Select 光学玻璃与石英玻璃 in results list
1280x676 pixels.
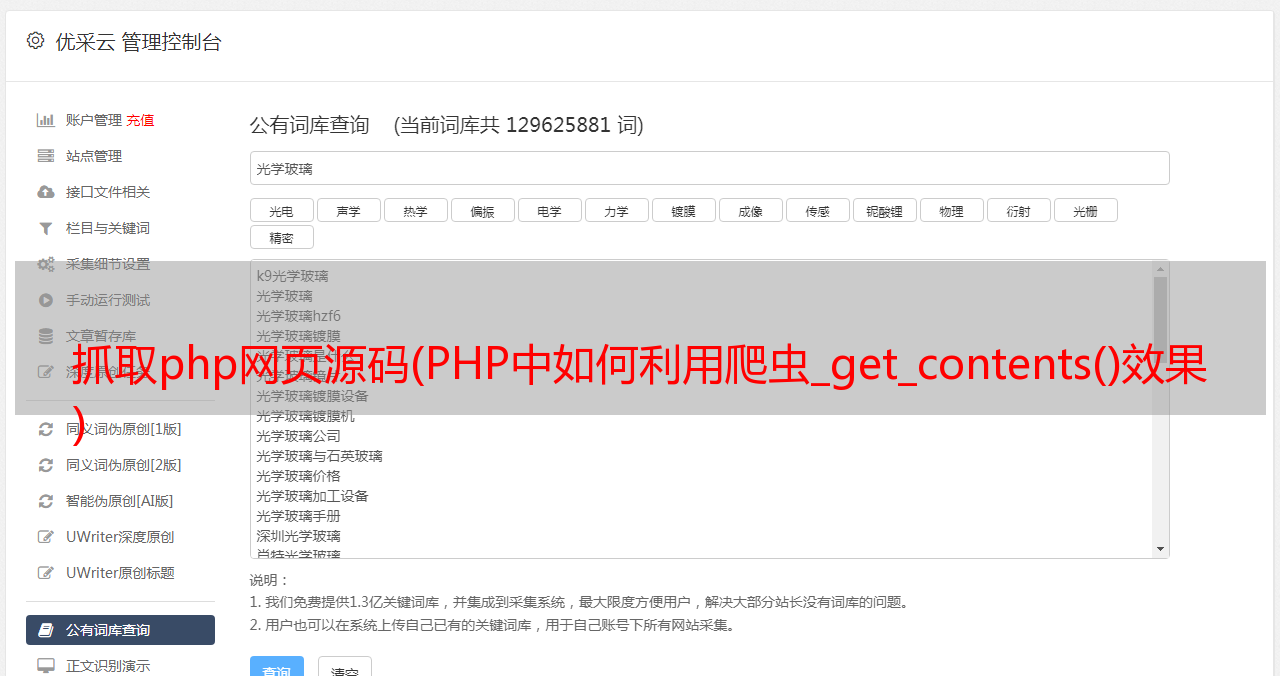[319, 456]
